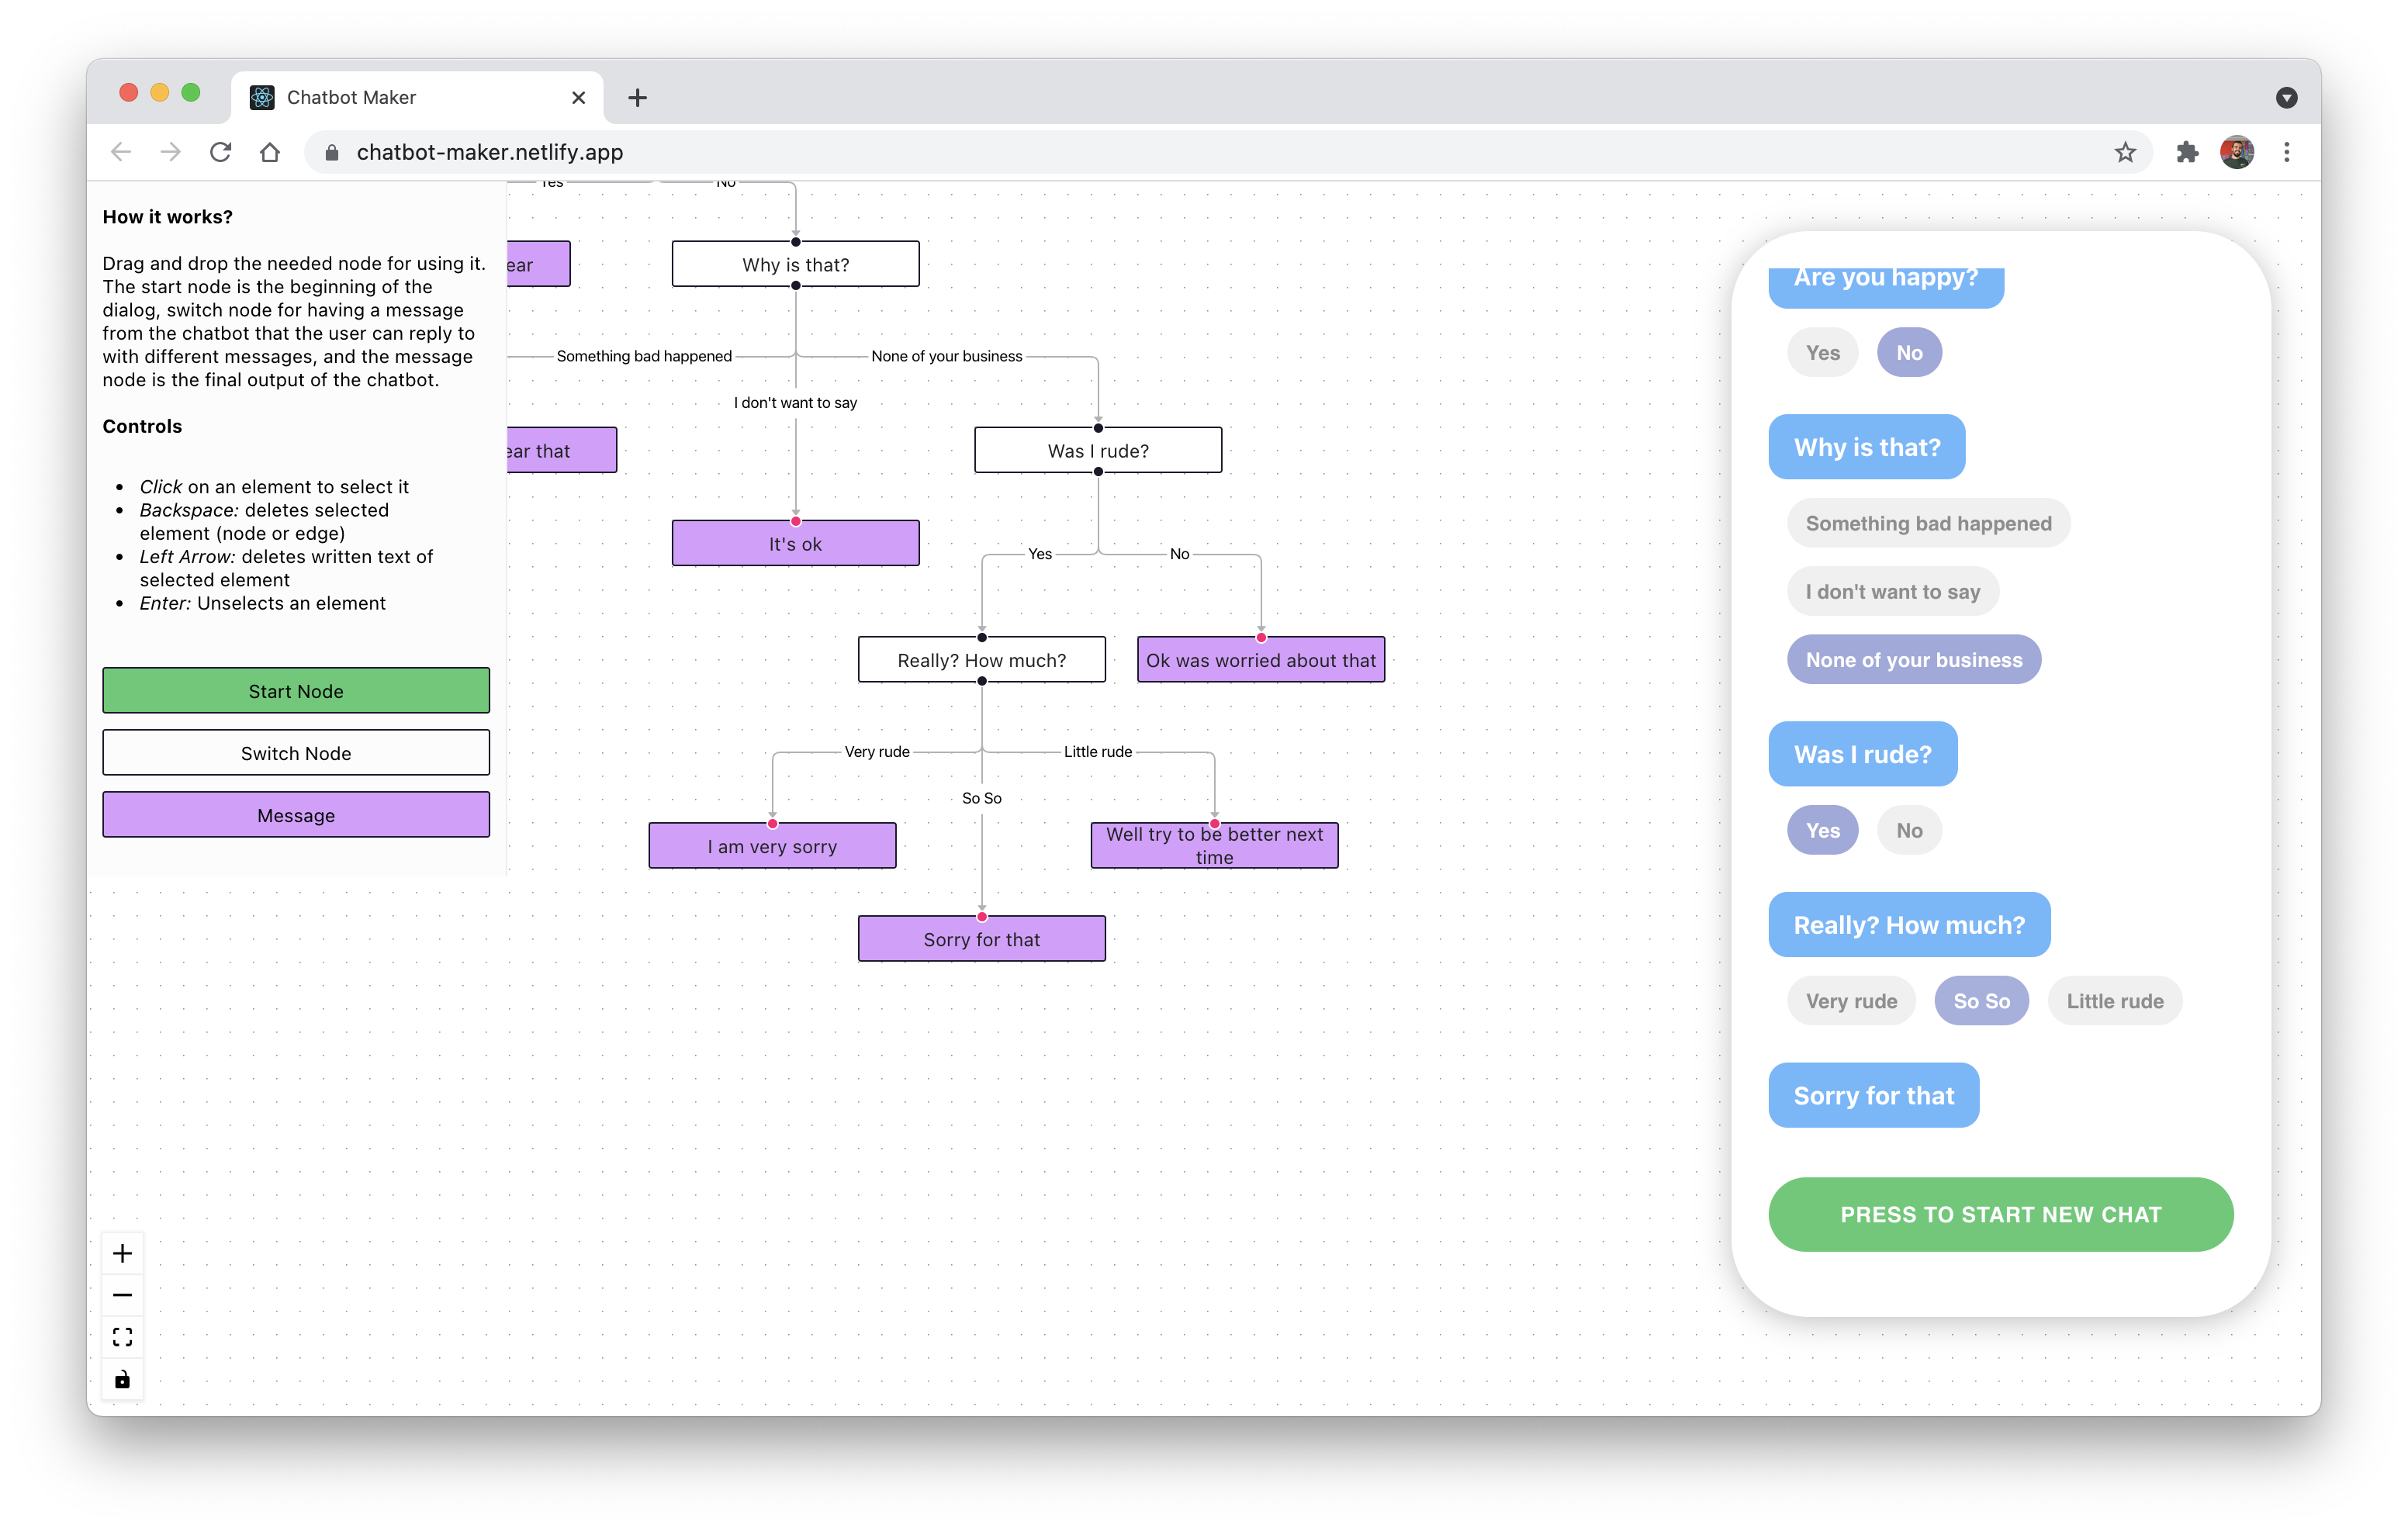The width and height of the screenshot is (2408, 1531).
Task: Expand the tab search down arrow
Action: click(x=2286, y=97)
